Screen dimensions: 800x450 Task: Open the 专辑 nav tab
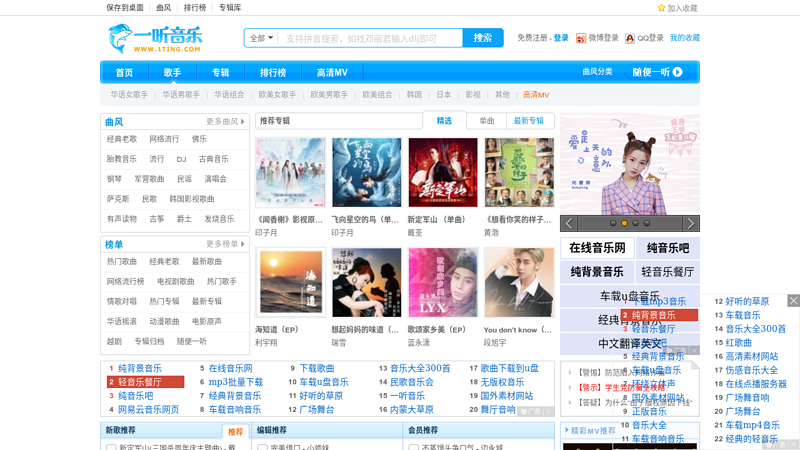tap(220, 72)
